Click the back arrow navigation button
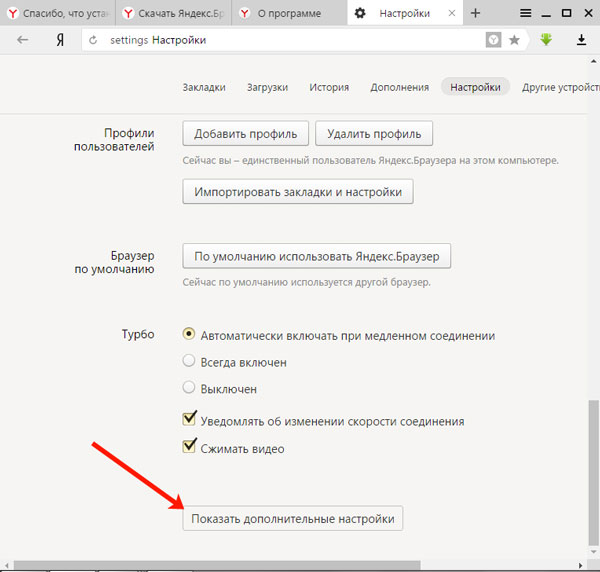 (23, 40)
